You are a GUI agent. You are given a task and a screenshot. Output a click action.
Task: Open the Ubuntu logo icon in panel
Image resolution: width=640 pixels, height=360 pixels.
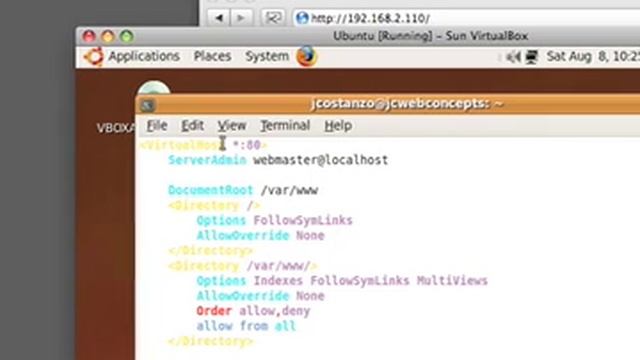coord(94,56)
